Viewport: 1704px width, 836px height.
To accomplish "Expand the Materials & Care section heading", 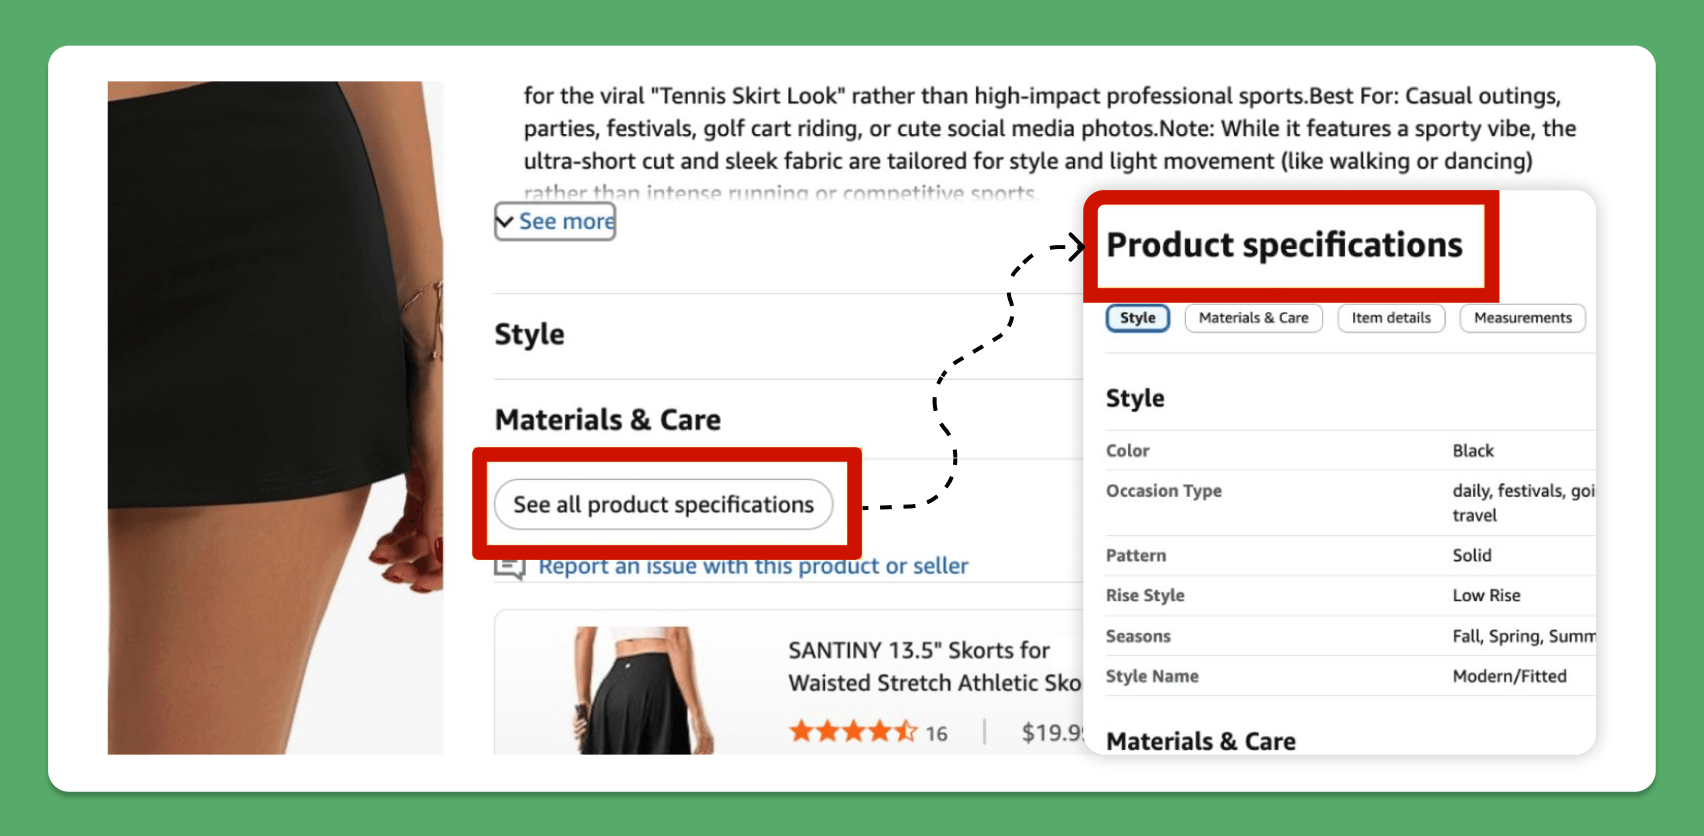I will 608,420.
